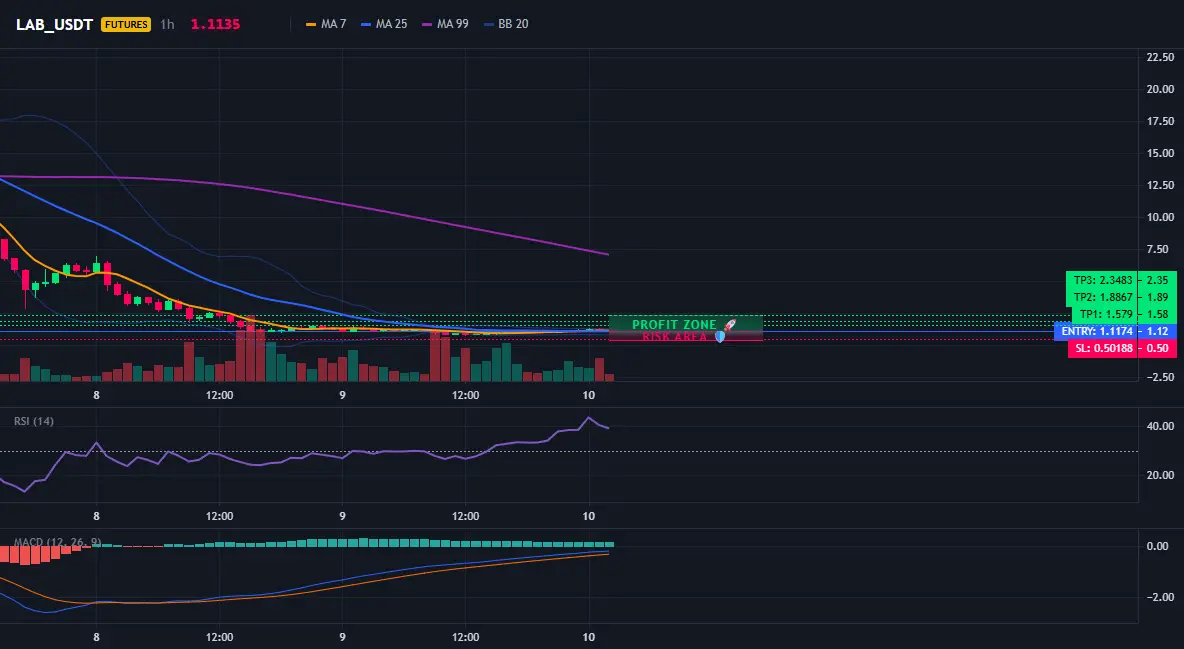Toggle the MA 99 legend entry
The height and width of the screenshot is (649, 1184).
[x=445, y=24]
